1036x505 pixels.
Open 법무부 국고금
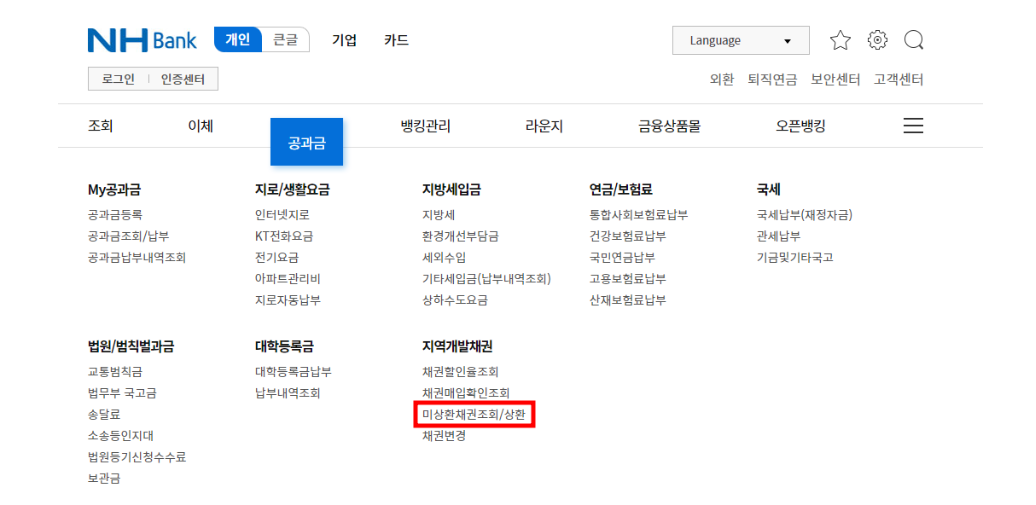122,393
